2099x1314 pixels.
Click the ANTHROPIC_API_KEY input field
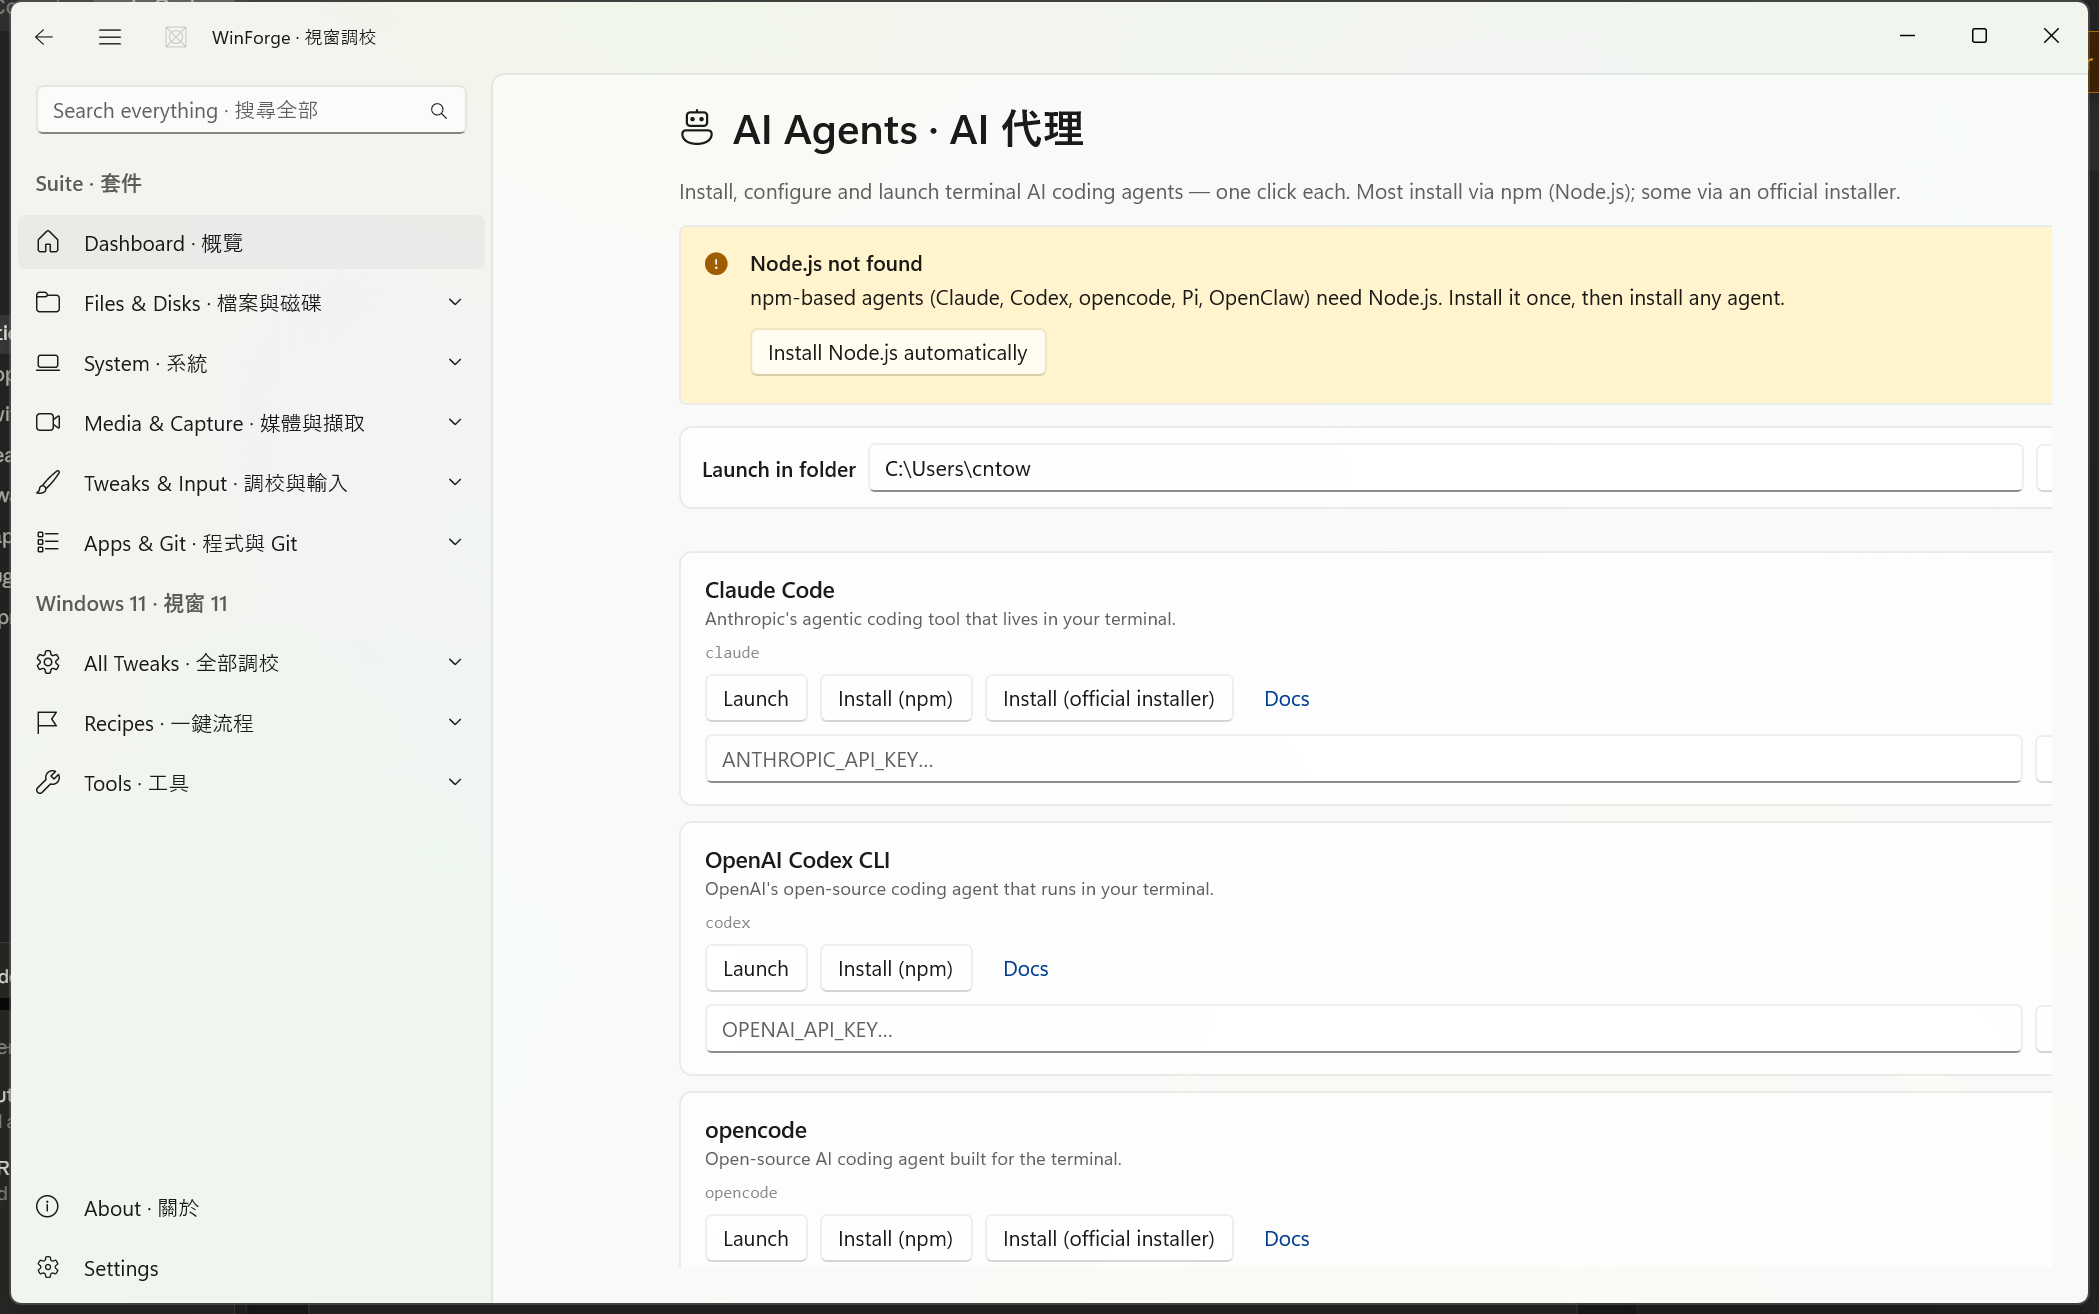[x=1364, y=760]
